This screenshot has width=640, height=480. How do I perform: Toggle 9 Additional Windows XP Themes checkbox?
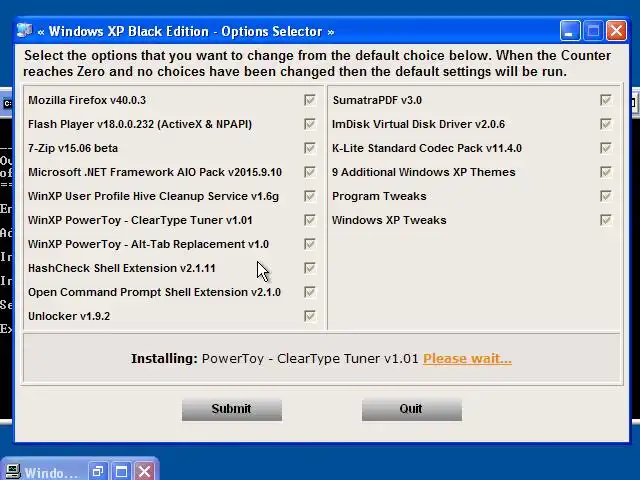[606, 172]
